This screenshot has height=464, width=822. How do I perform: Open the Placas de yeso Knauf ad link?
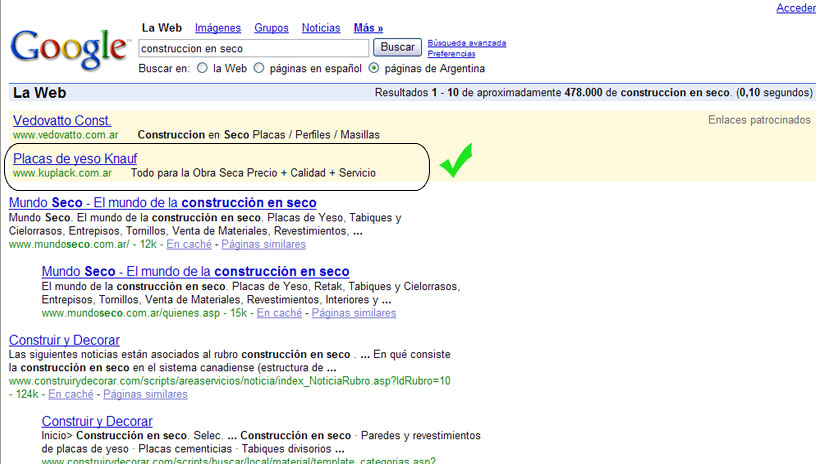[x=75, y=158]
